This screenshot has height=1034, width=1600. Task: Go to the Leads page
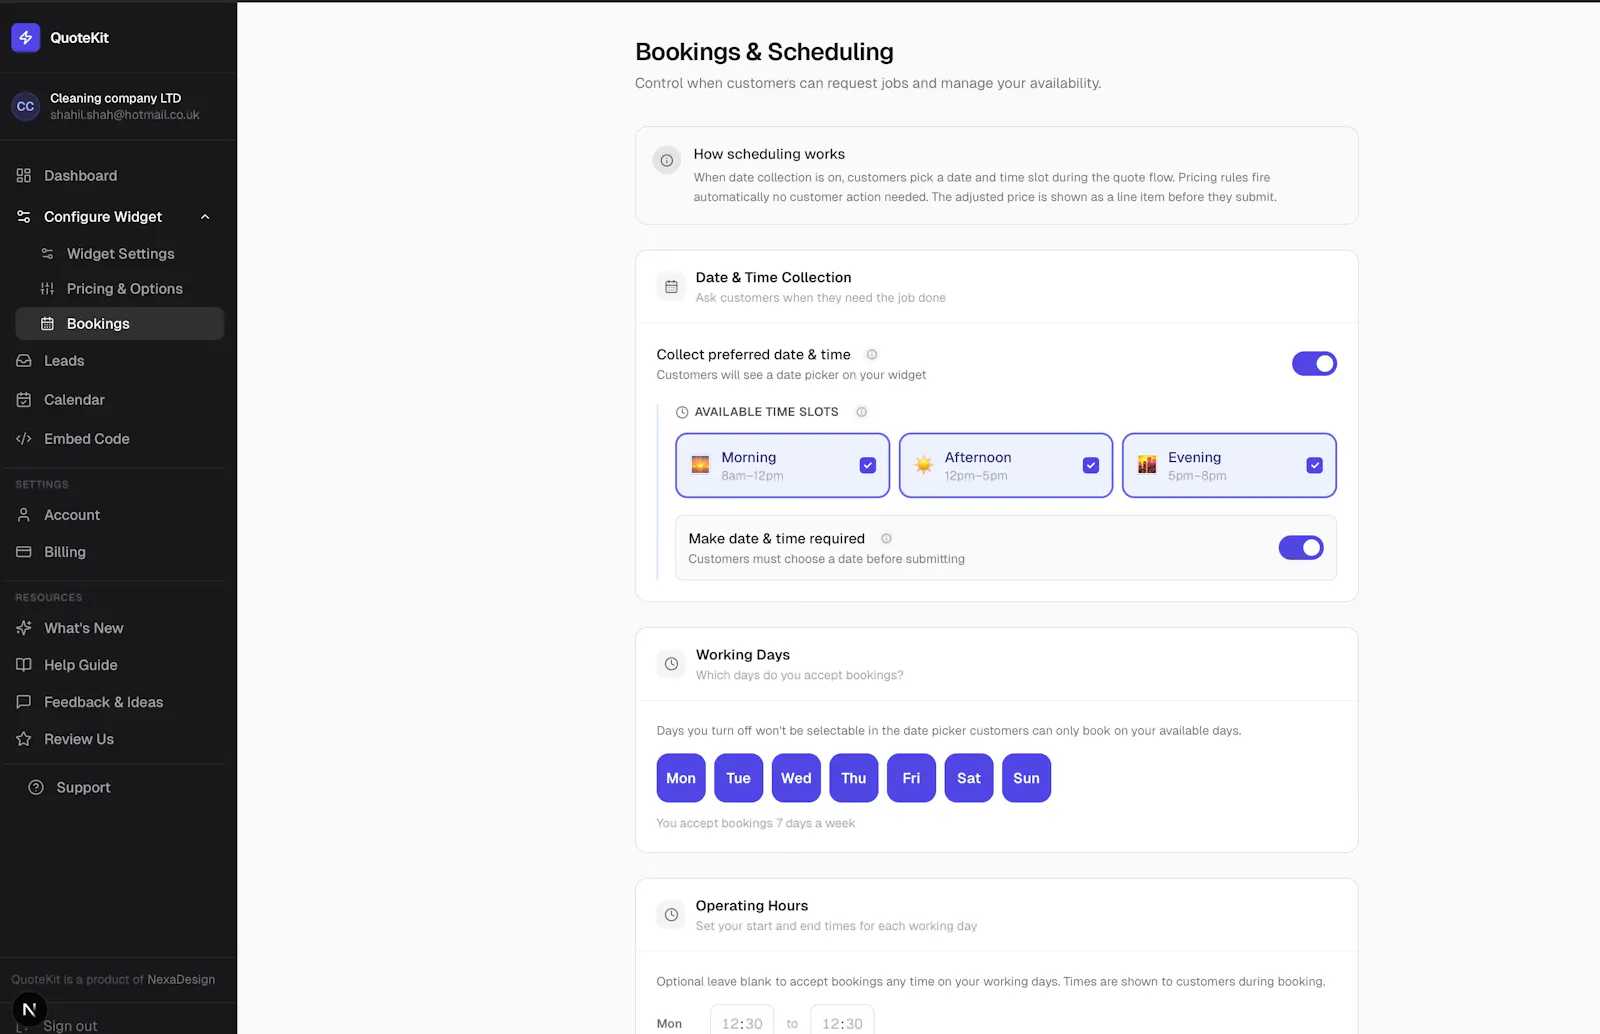pyautogui.click(x=64, y=361)
